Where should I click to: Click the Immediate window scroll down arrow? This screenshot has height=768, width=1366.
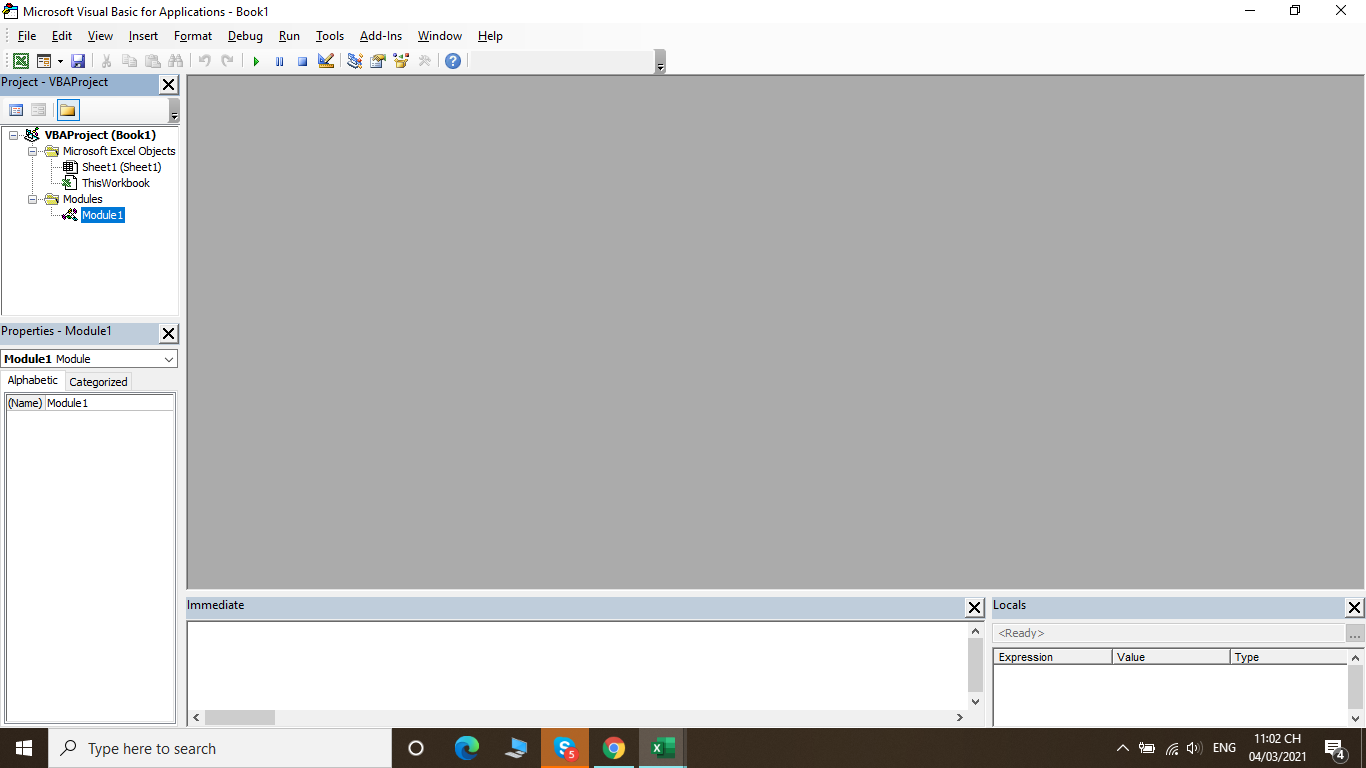(976, 702)
